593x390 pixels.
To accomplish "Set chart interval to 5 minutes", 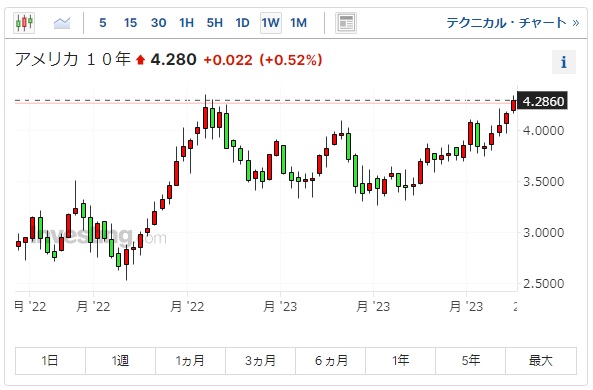I will click(x=102, y=23).
